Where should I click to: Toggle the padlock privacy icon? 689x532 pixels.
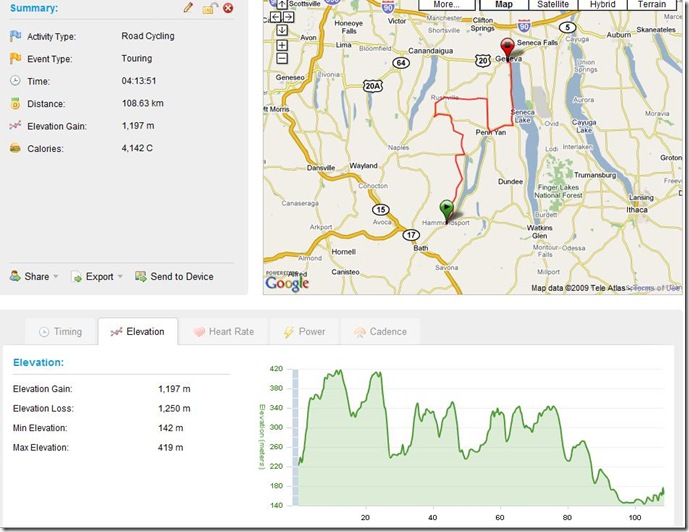(210, 8)
